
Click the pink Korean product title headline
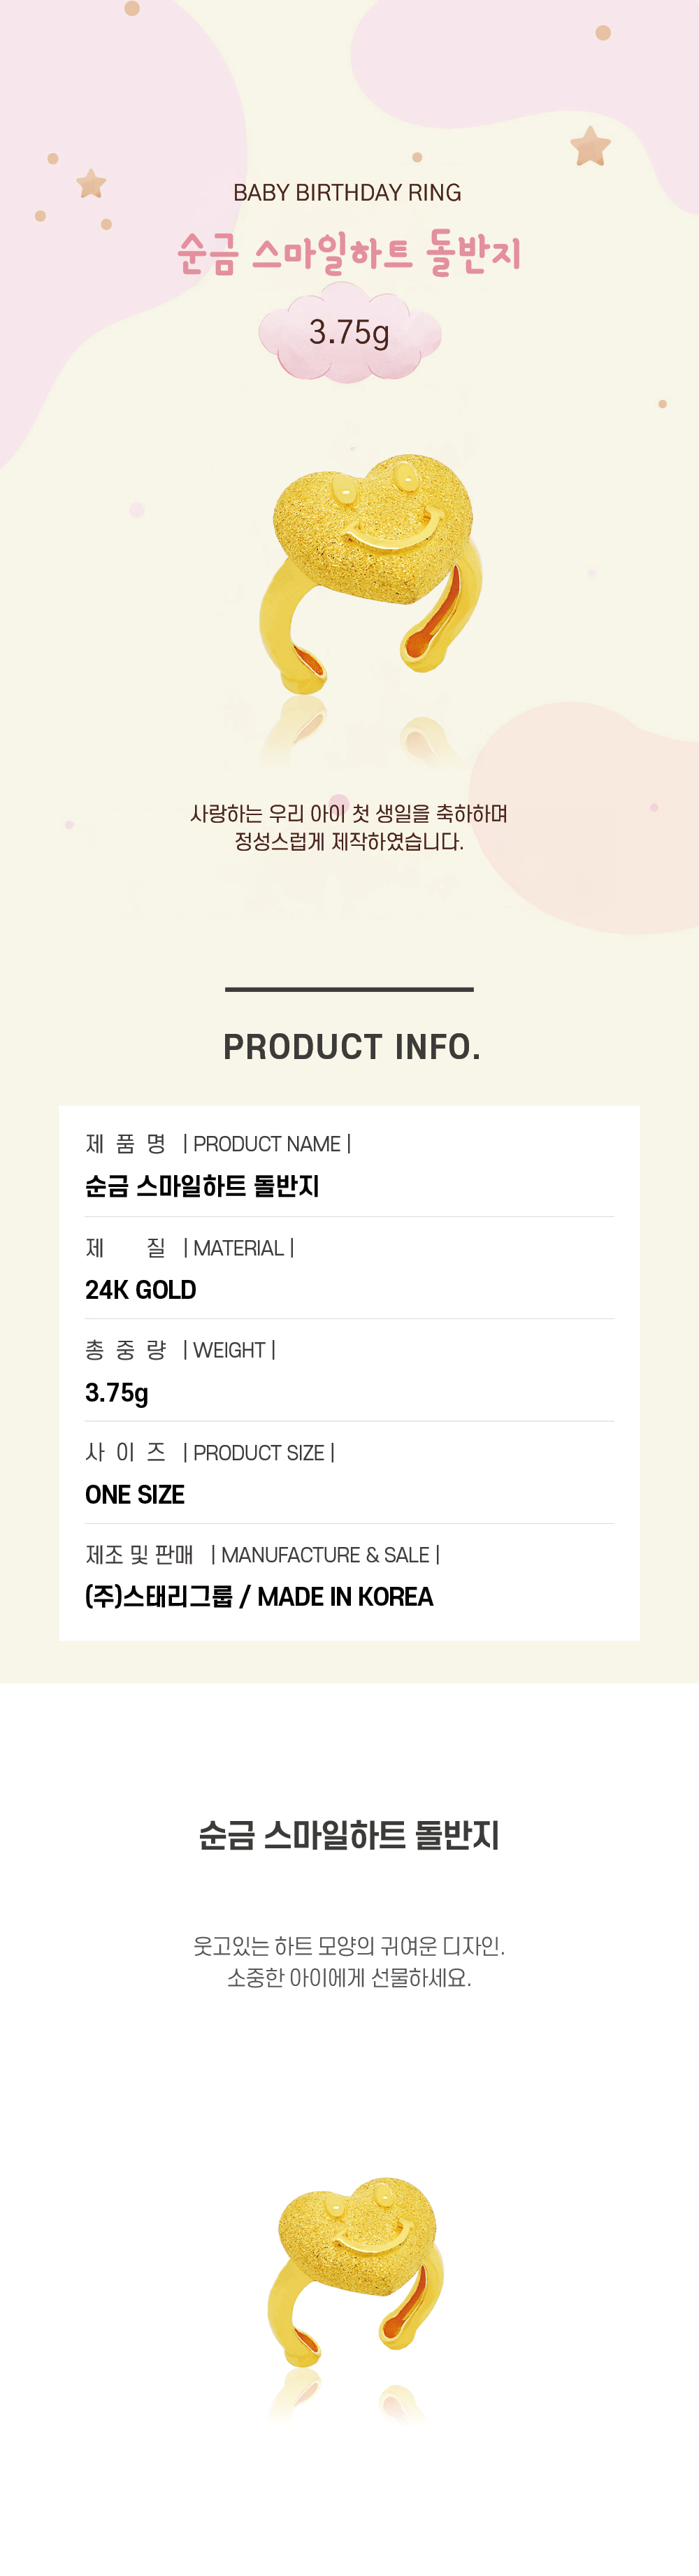(x=349, y=253)
